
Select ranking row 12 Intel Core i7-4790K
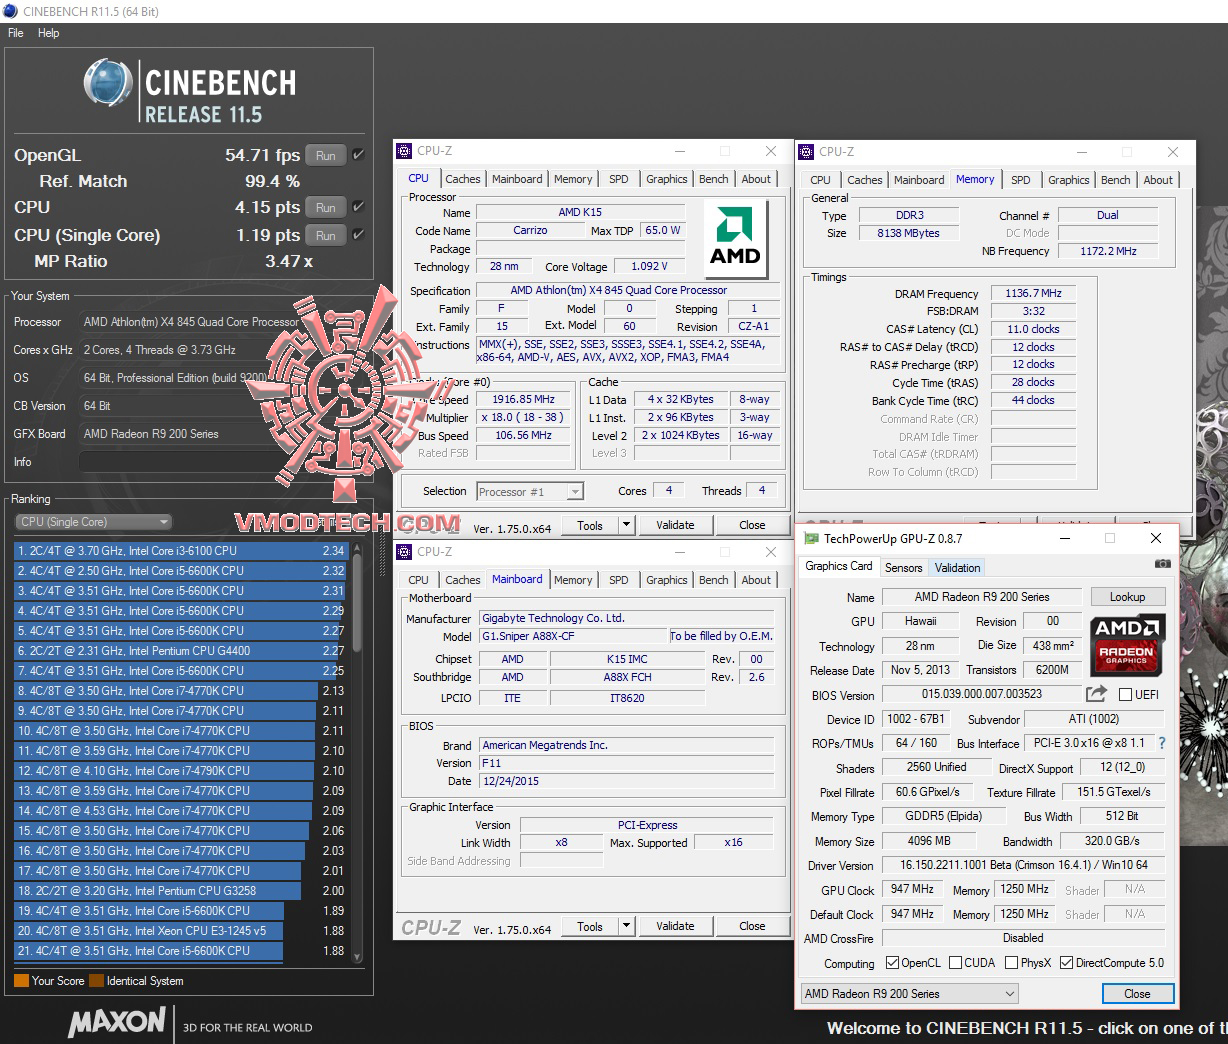click(181, 771)
